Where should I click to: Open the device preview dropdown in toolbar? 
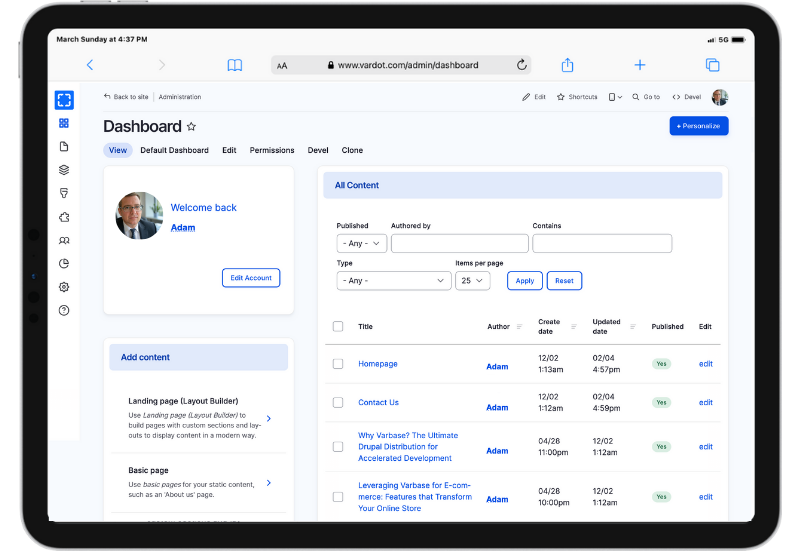pos(615,97)
